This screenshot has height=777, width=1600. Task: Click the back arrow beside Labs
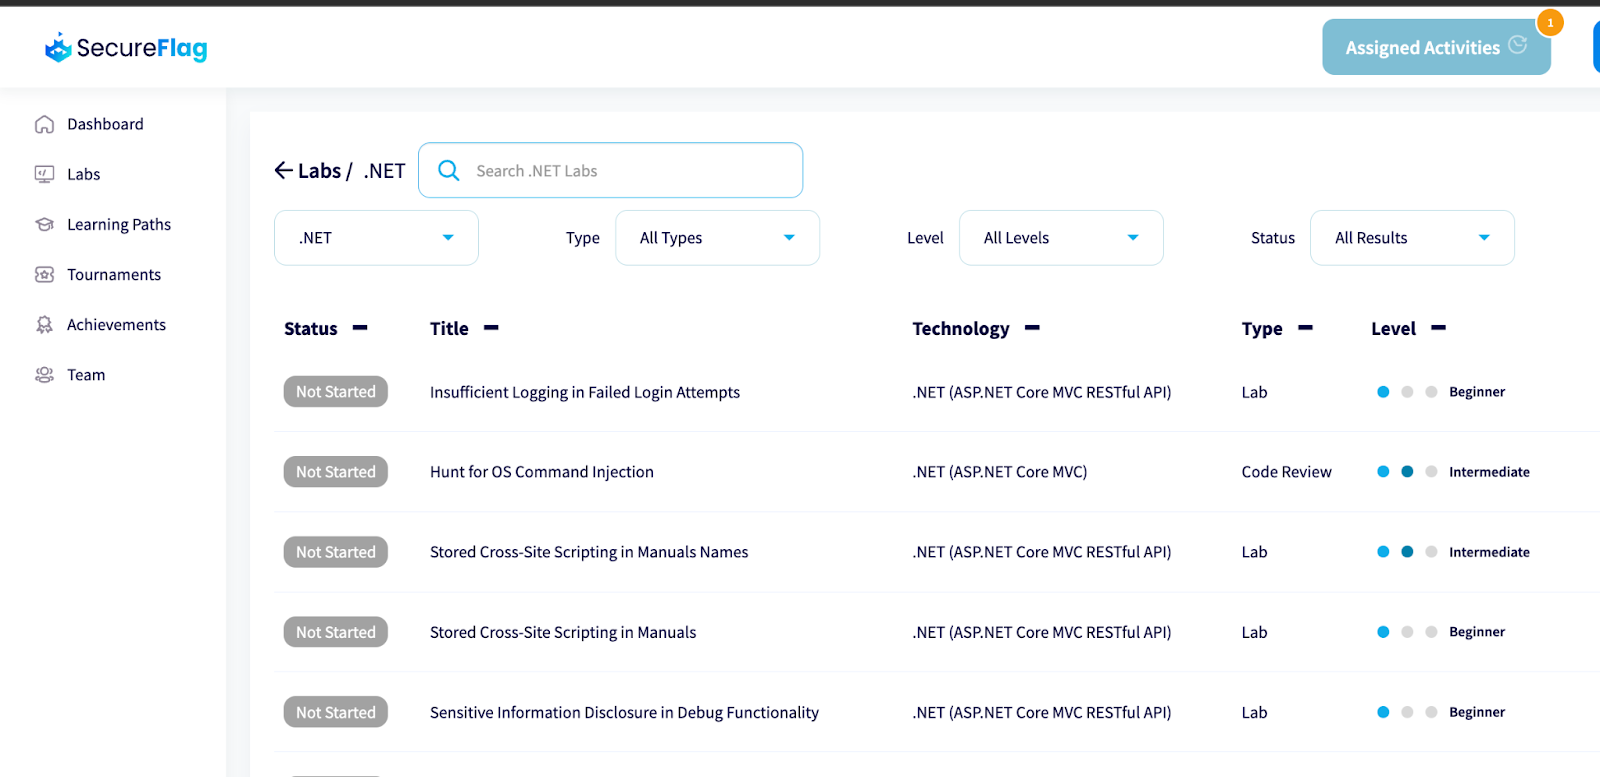[284, 170]
